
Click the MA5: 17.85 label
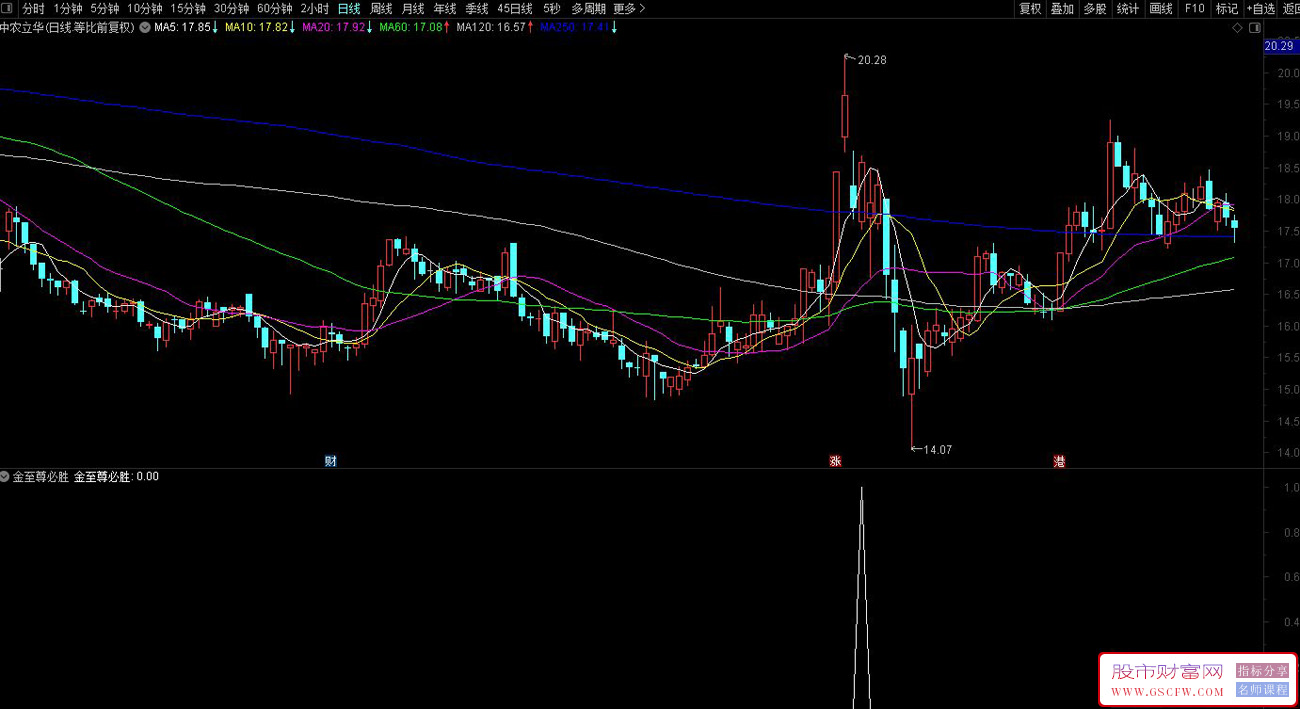tap(182, 28)
